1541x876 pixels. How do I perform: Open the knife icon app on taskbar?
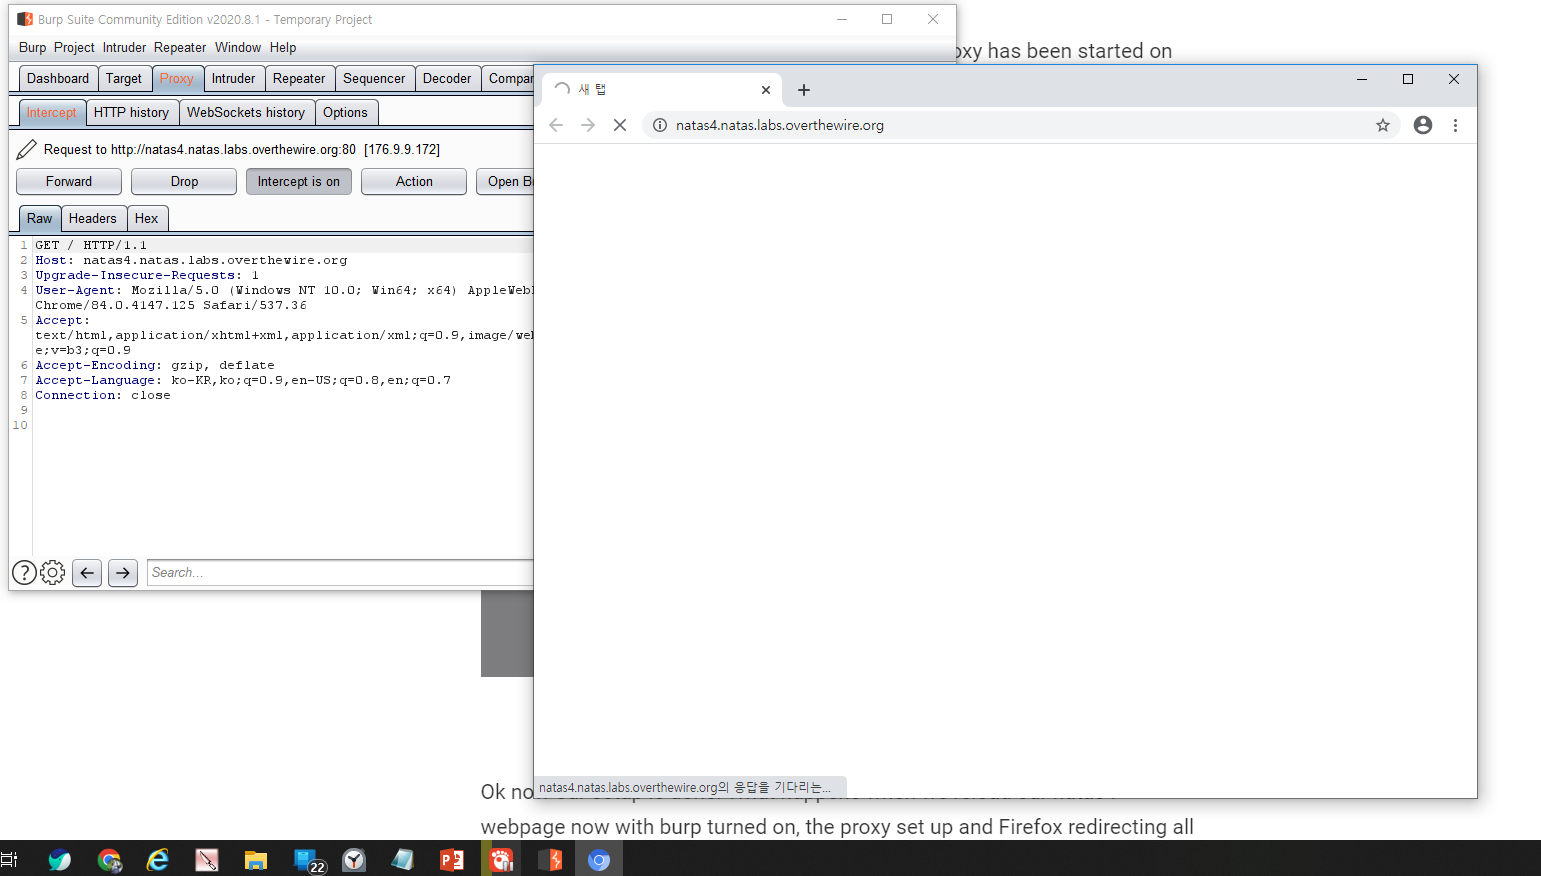pyautogui.click(x=207, y=859)
